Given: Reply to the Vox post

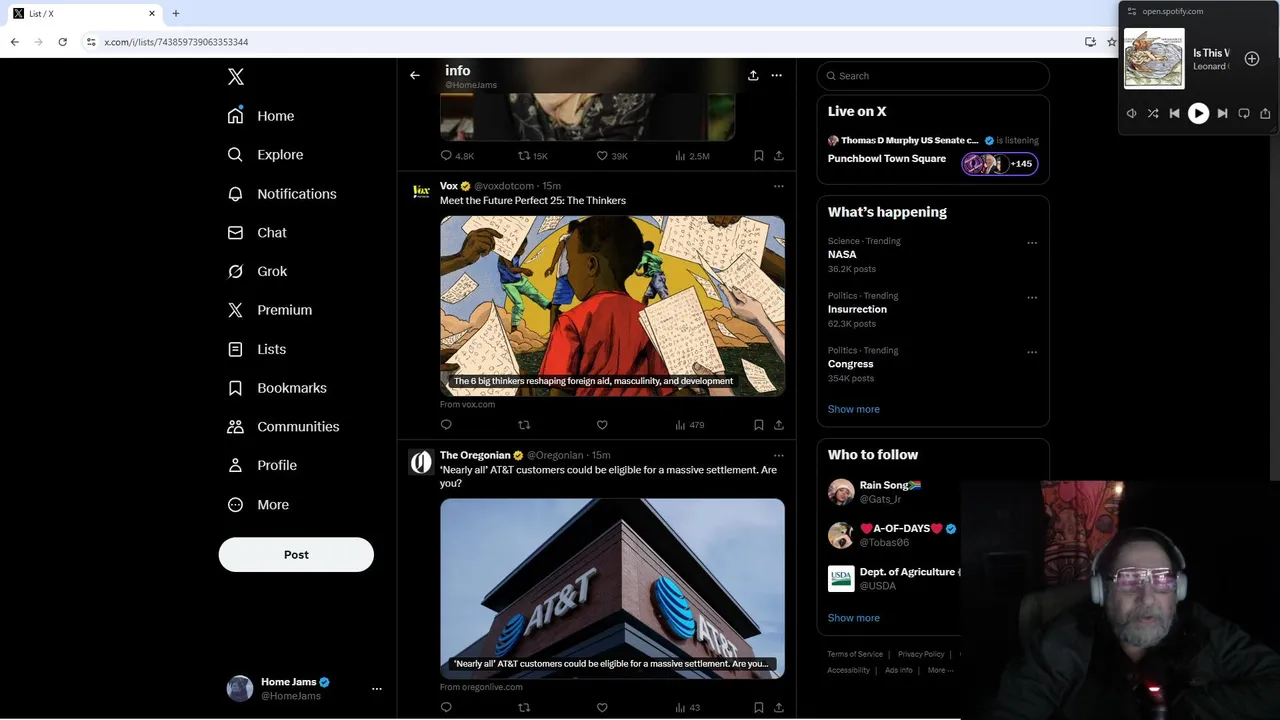Looking at the screenshot, I should 446,425.
